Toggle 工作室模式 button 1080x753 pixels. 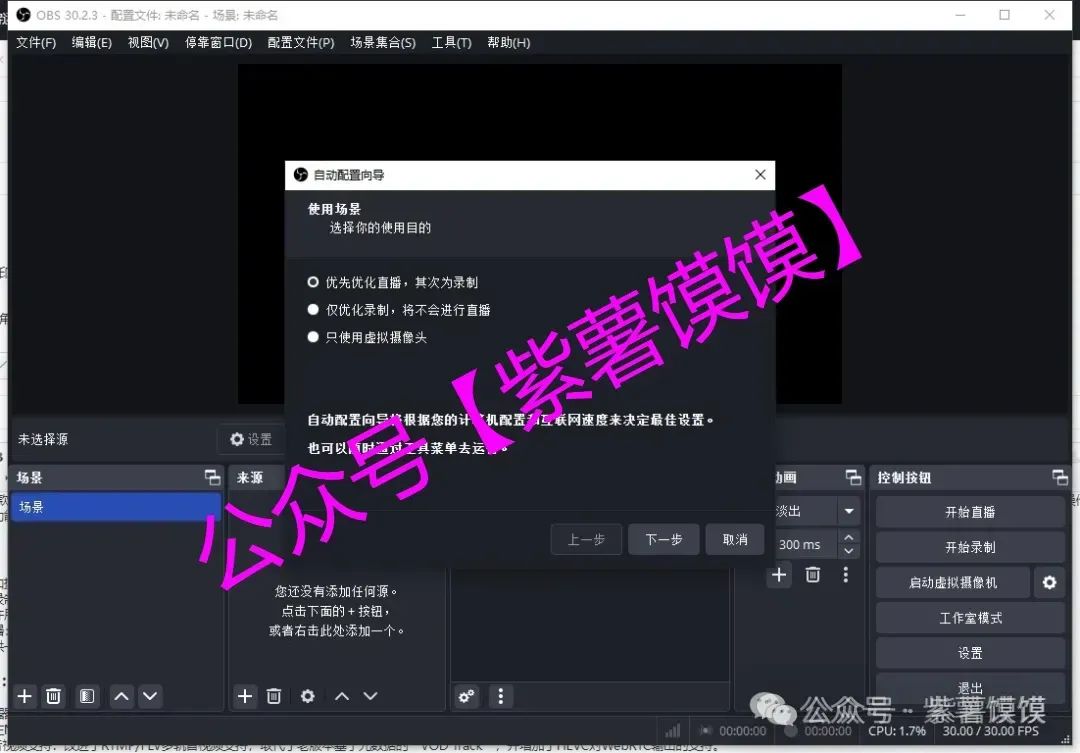pyautogui.click(x=970, y=618)
